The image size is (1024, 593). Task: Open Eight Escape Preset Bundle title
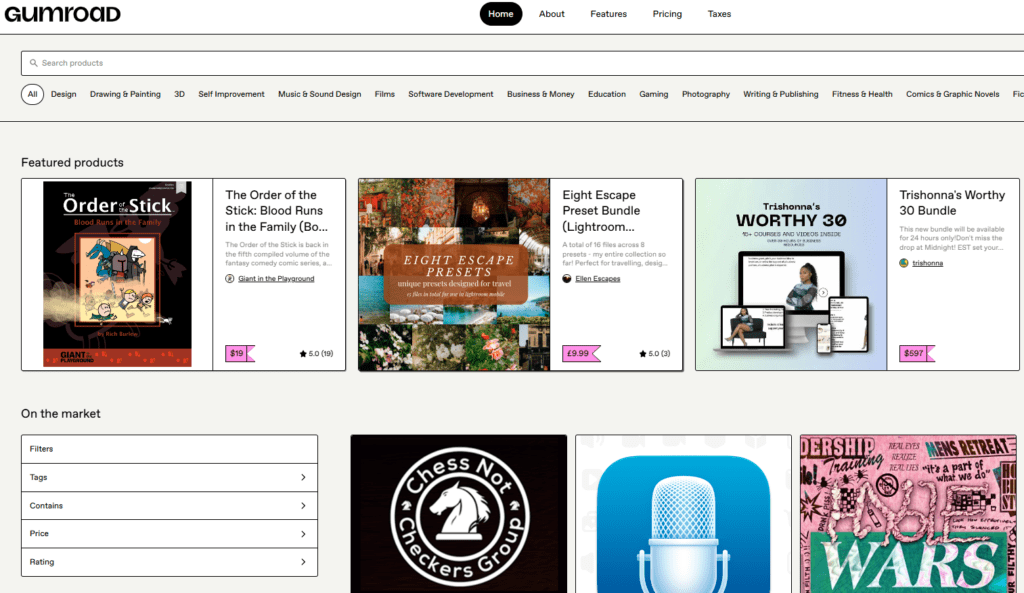pyautogui.click(x=601, y=210)
